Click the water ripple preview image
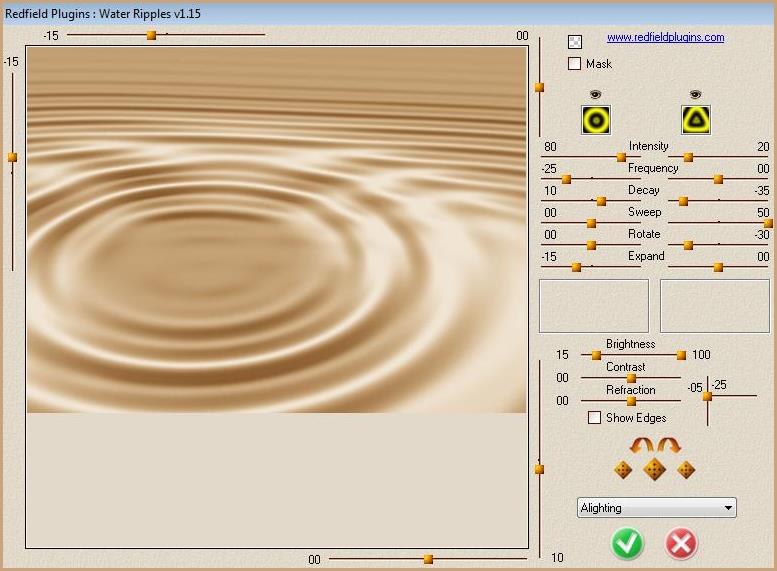The image size is (777, 571). coord(276,230)
